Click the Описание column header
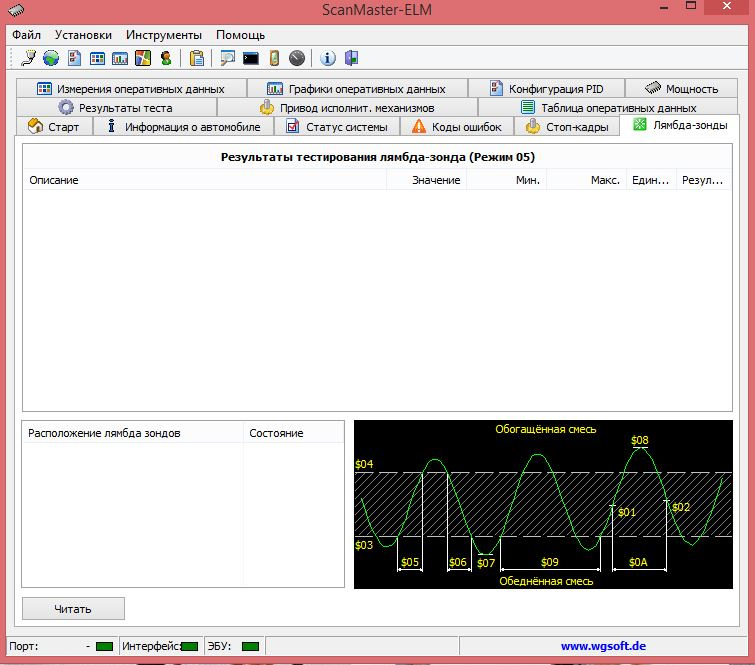The width and height of the screenshot is (755, 665). [x=54, y=180]
